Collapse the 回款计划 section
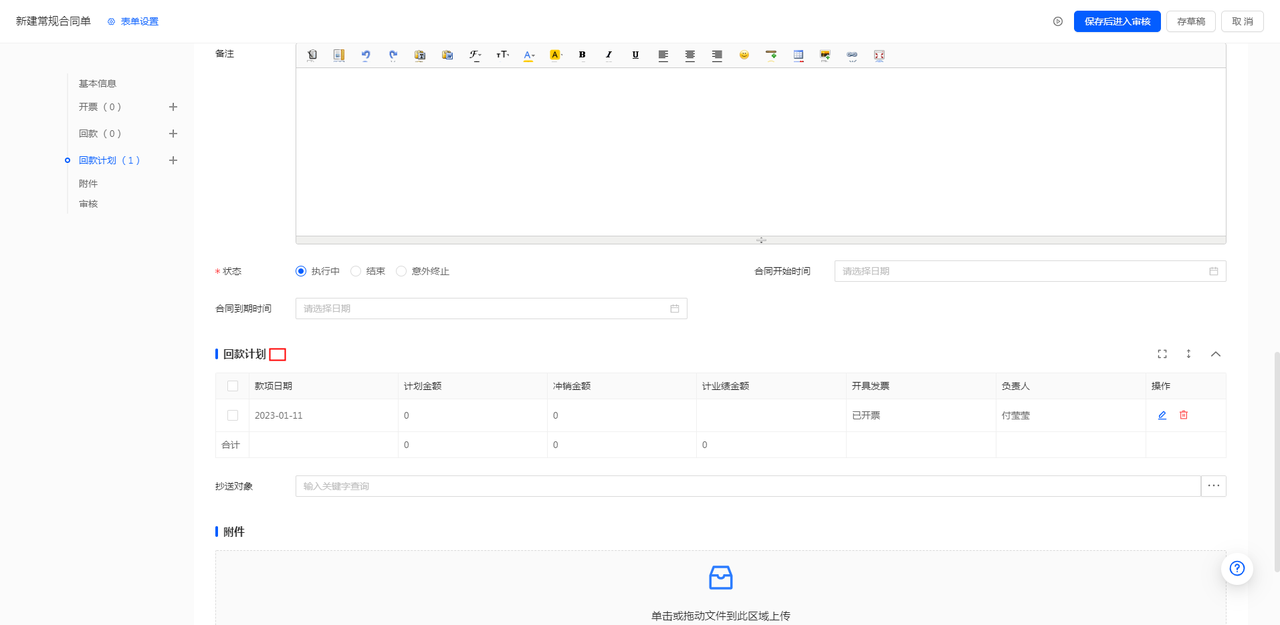Viewport: 1280px width, 625px height. pyautogui.click(x=1216, y=354)
